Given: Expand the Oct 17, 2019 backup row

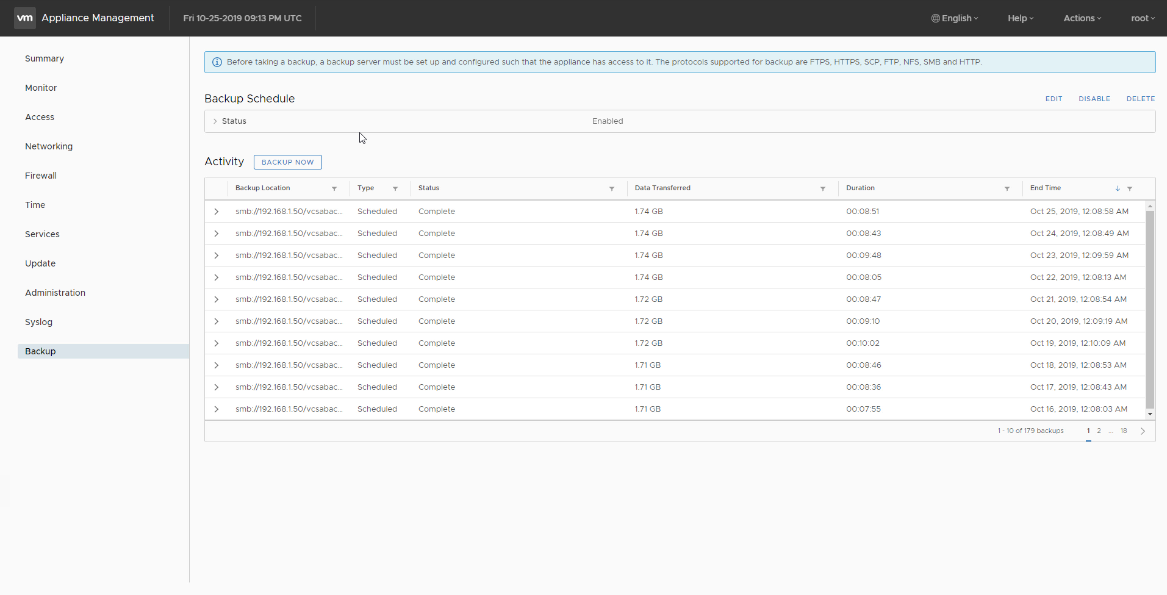Looking at the screenshot, I should 217,387.
